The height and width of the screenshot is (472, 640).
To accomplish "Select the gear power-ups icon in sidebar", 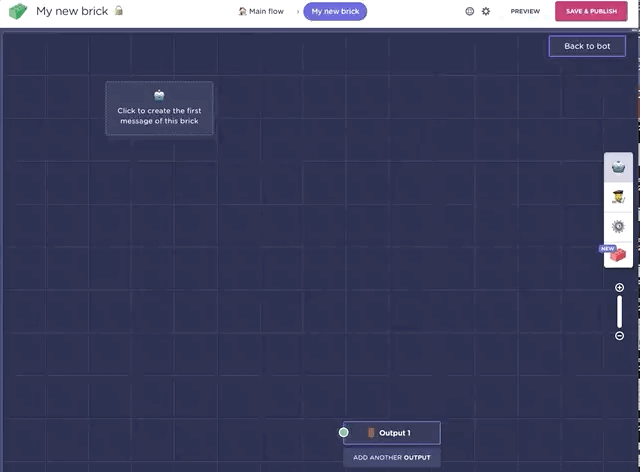I will coord(618,226).
